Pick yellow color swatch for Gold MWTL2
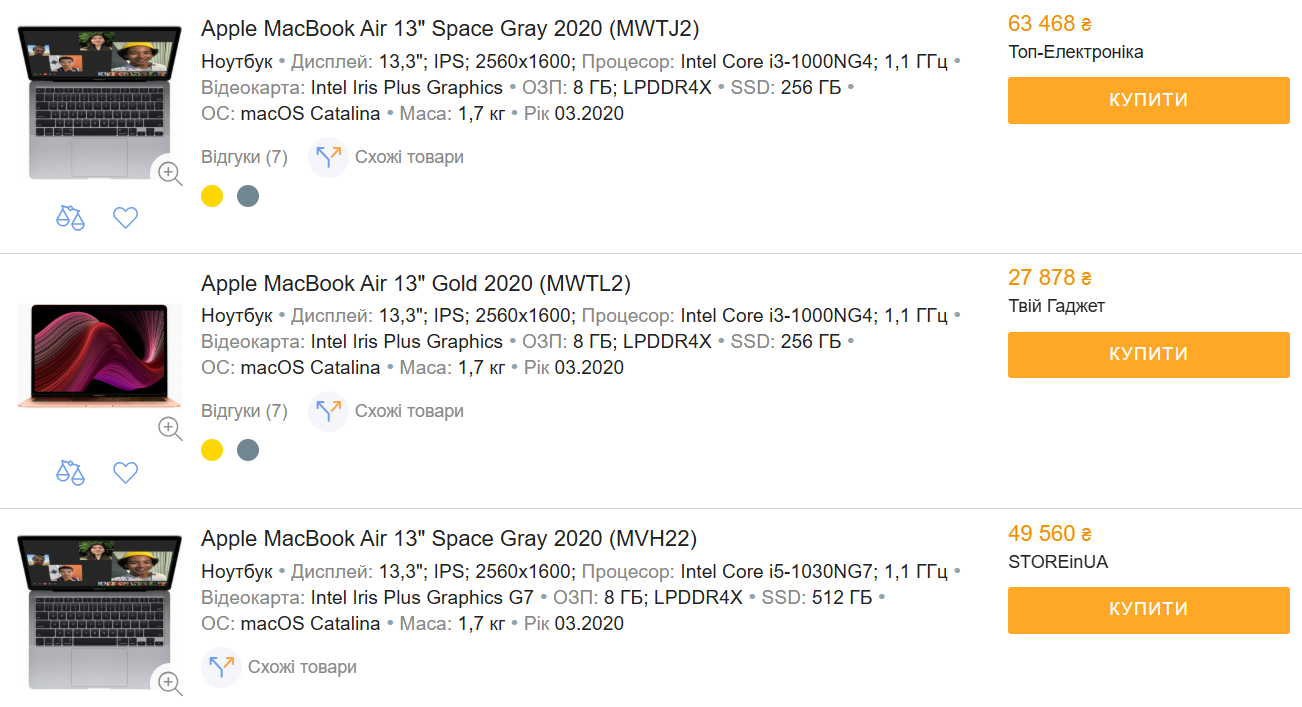1302x707 pixels. point(212,450)
